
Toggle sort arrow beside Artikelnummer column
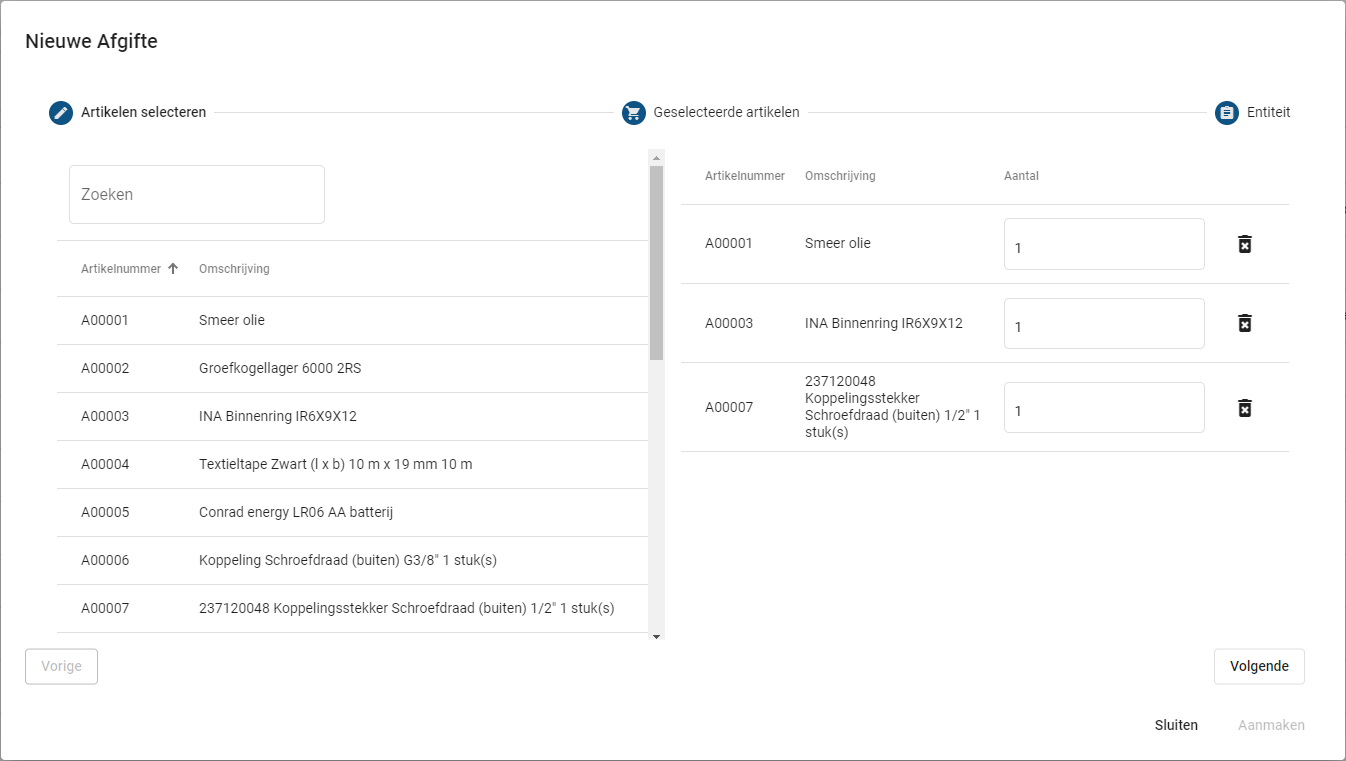coord(173,269)
